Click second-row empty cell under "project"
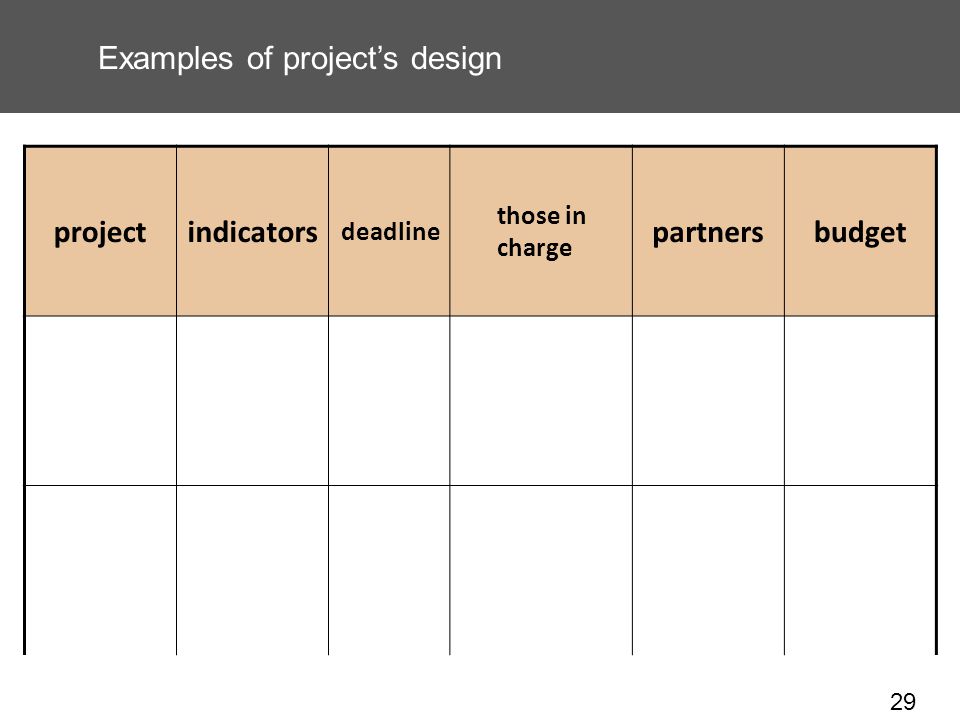 click(x=100, y=570)
